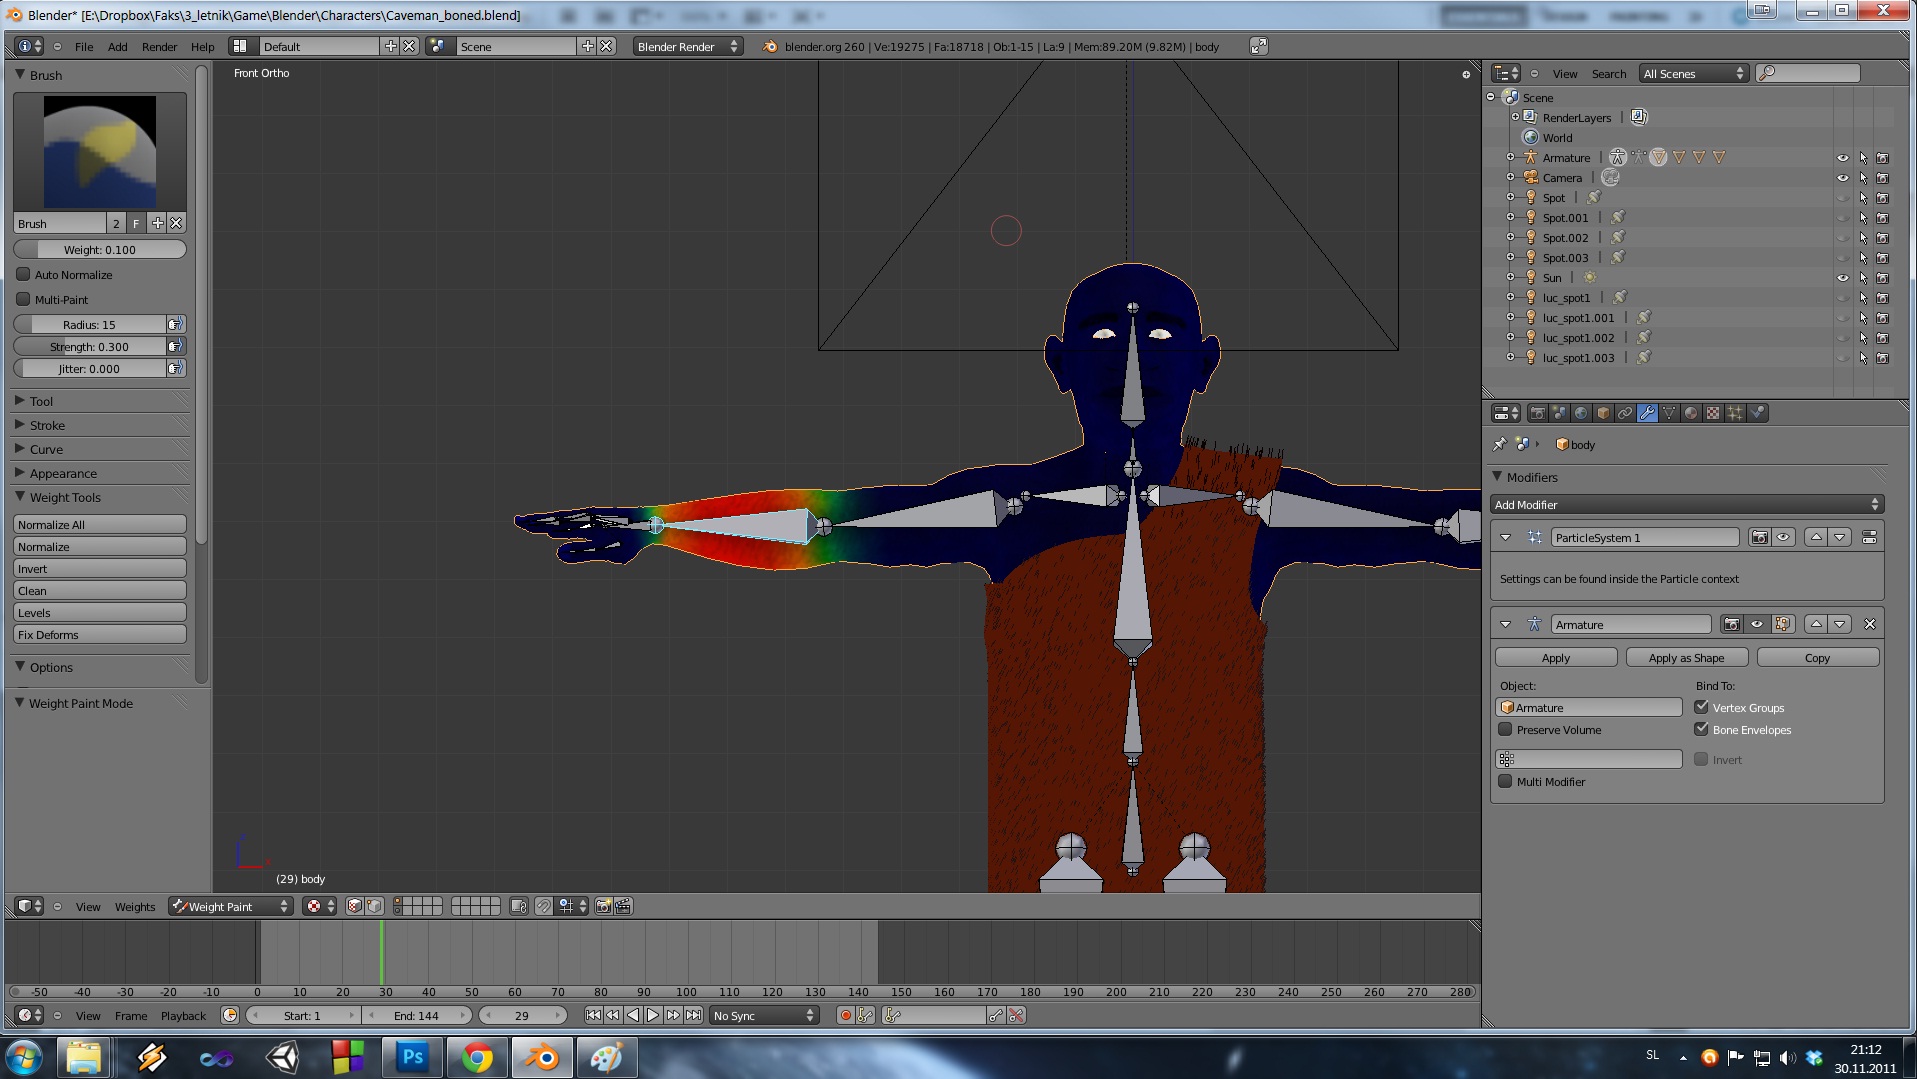Enable the Auto Normalize checkbox
The width and height of the screenshot is (1917, 1079).
[23, 274]
